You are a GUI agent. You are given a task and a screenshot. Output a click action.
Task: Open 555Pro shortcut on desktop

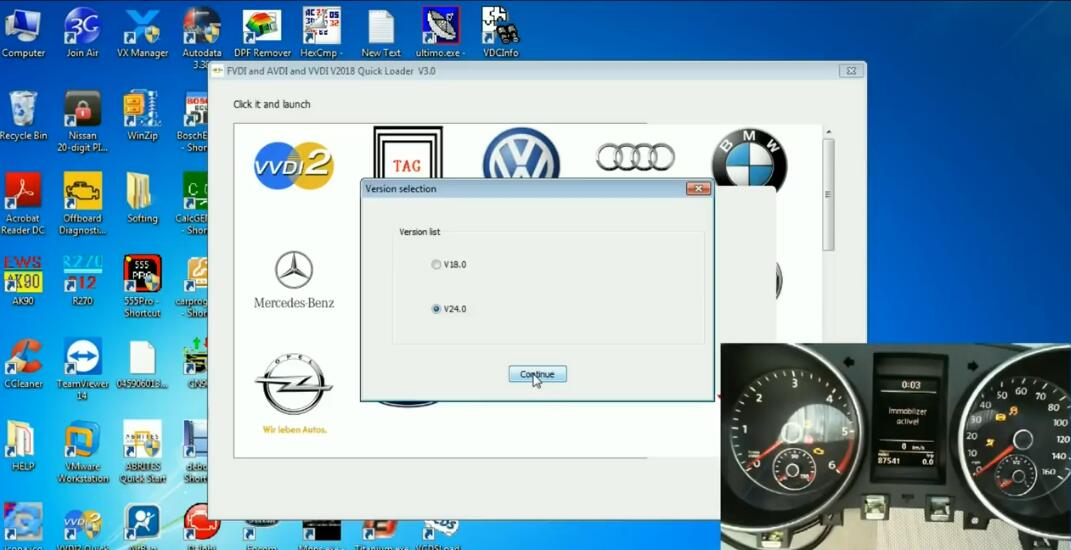142,286
